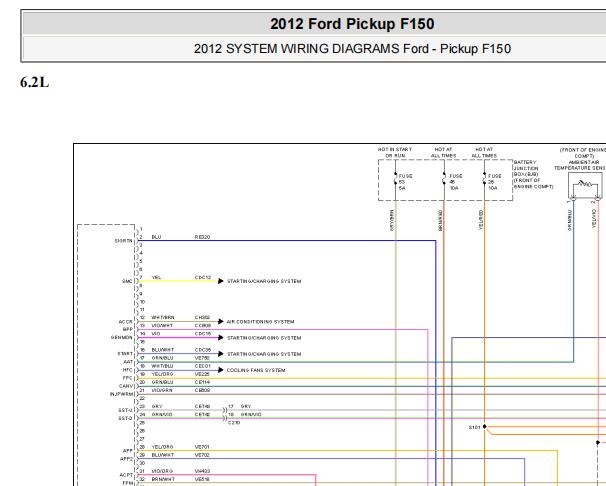Click the Ambient Air Temperature Sensor symbol
The height and width of the screenshot is (486, 606).
(x=585, y=186)
